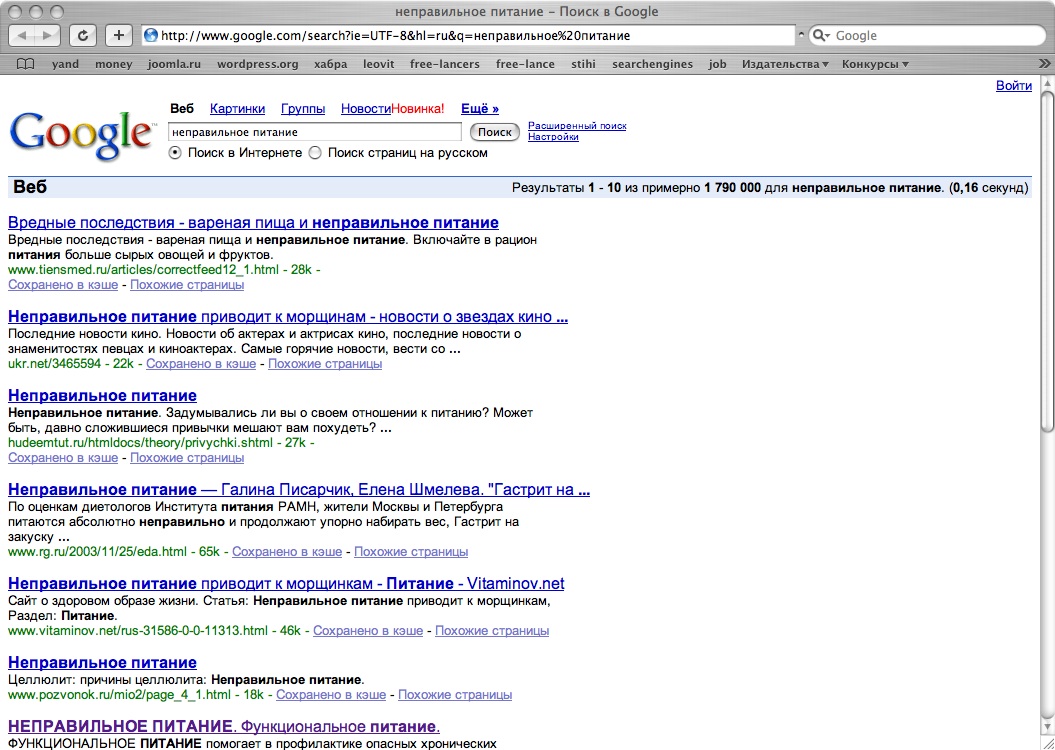Open 'Похожие страницы' for the ukr.net result
Image resolution: width=1055 pixels, height=750 pixels.
(x=325, y=364)
